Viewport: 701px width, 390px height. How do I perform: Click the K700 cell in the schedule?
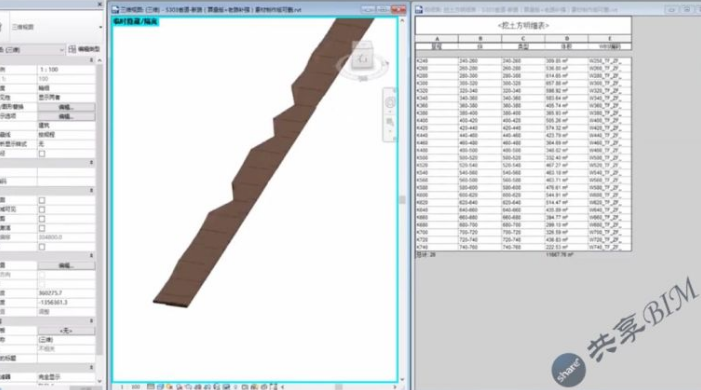[x=437, y=232]
